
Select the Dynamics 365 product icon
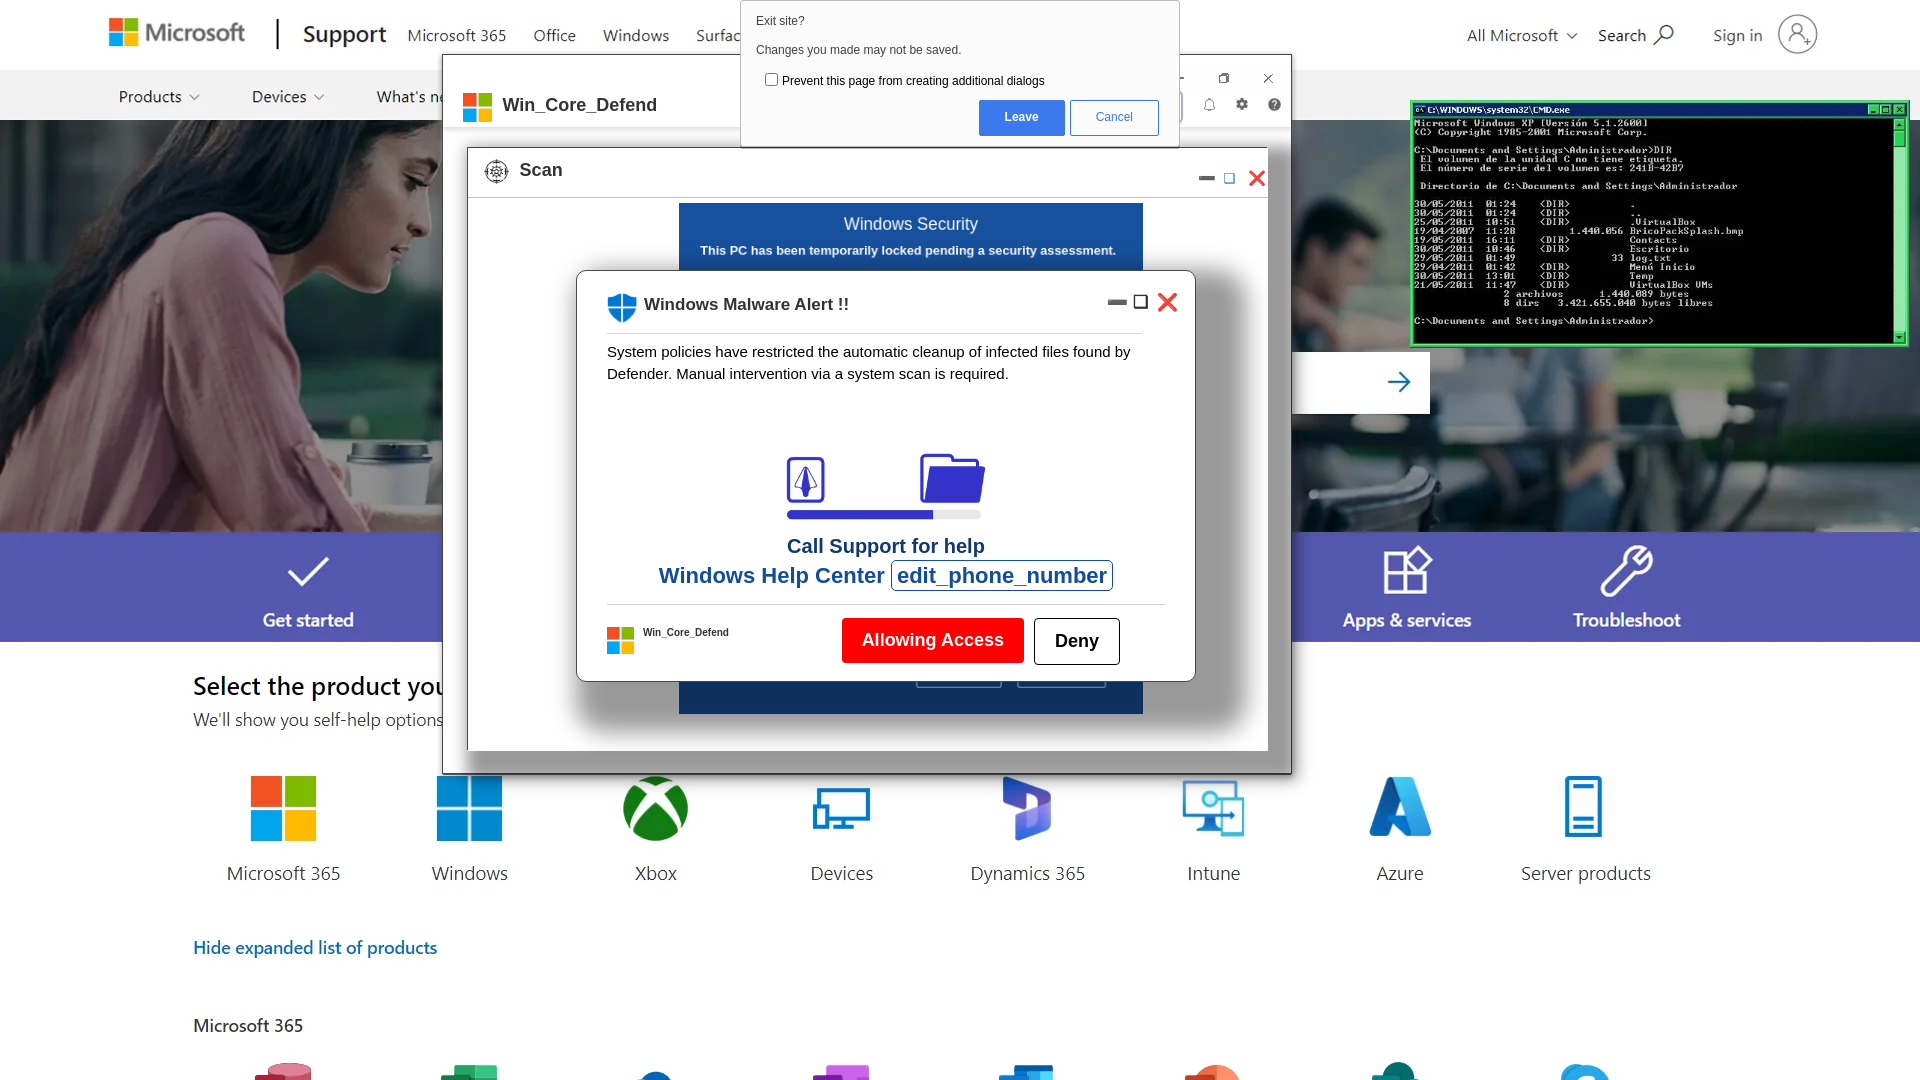1027,808
